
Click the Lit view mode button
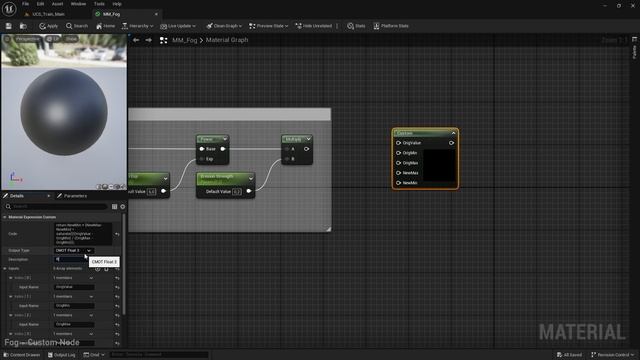(53, 39)
